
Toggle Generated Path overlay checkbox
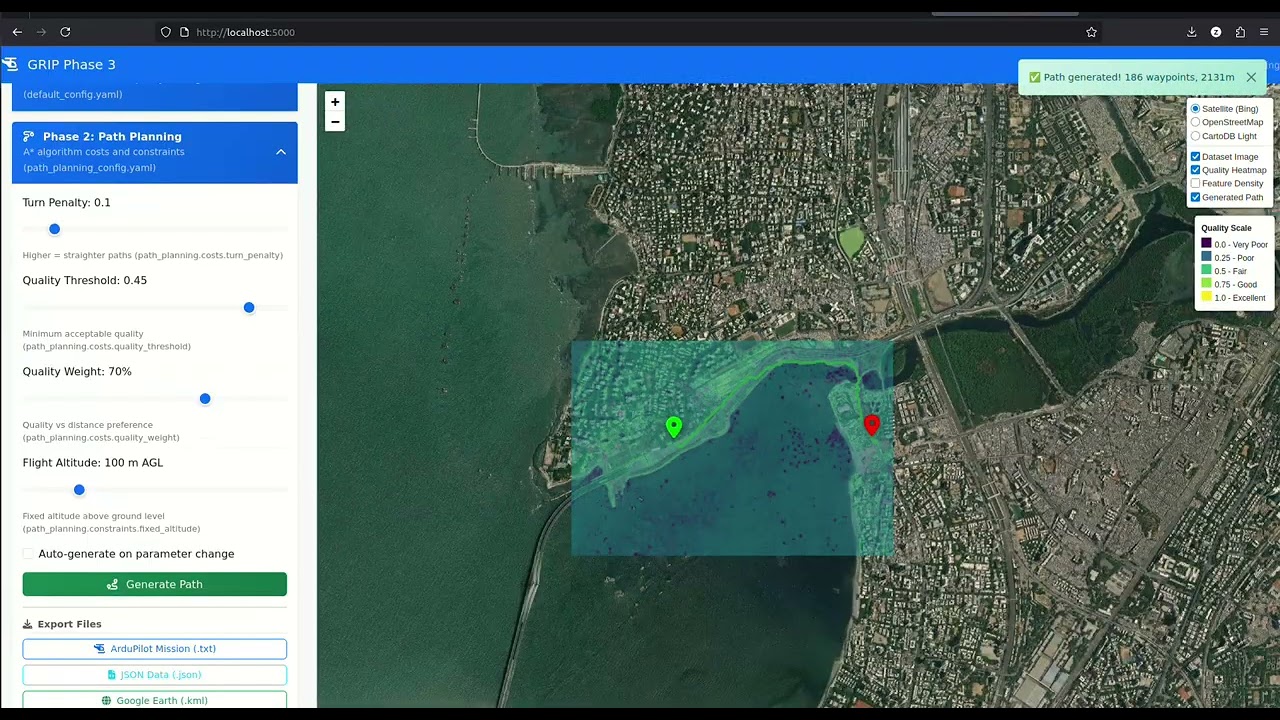click(x=1195, y=197)
